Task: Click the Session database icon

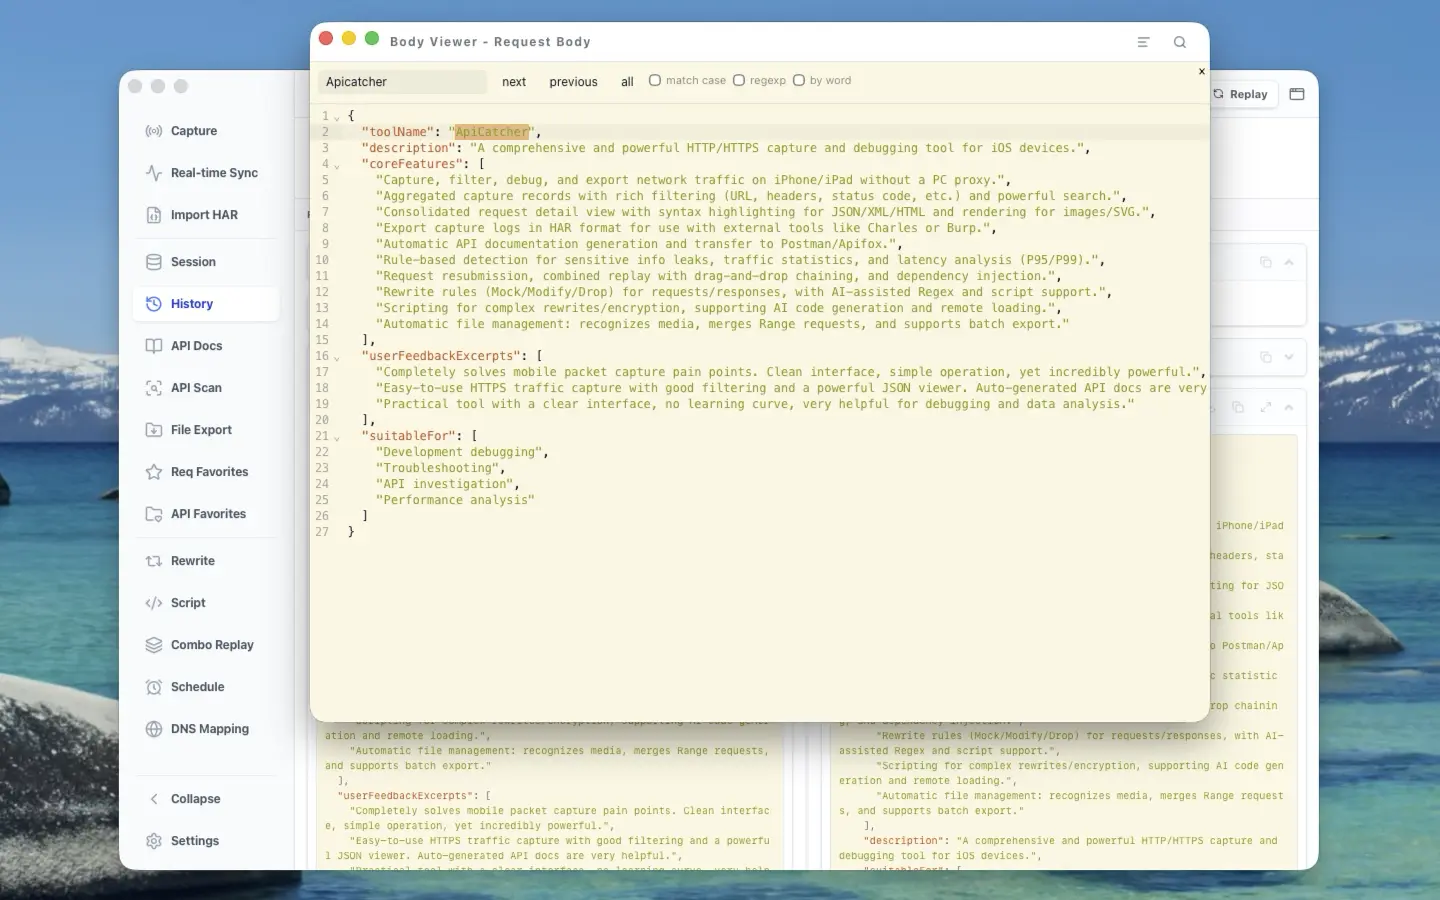Action: coord(154,262)
